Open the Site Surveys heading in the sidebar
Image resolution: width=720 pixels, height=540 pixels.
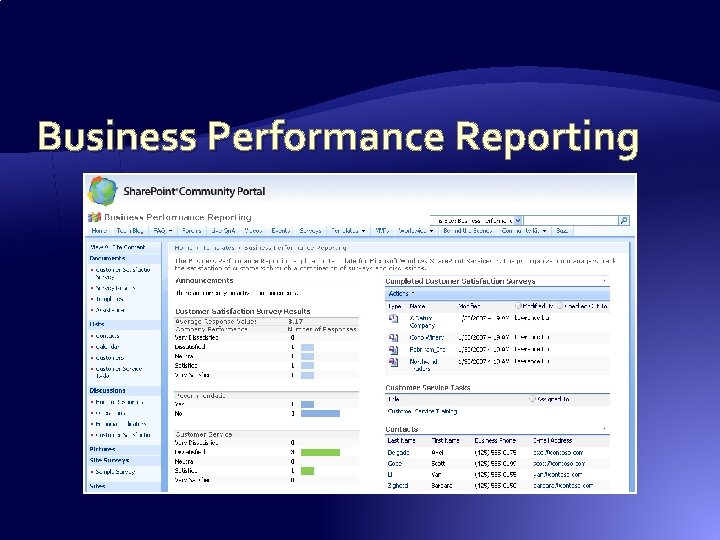coord(109,461)
